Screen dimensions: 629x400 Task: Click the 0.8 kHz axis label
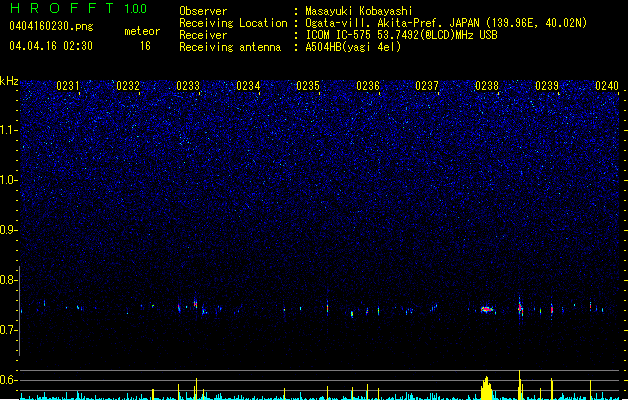[x=9, y=280]
